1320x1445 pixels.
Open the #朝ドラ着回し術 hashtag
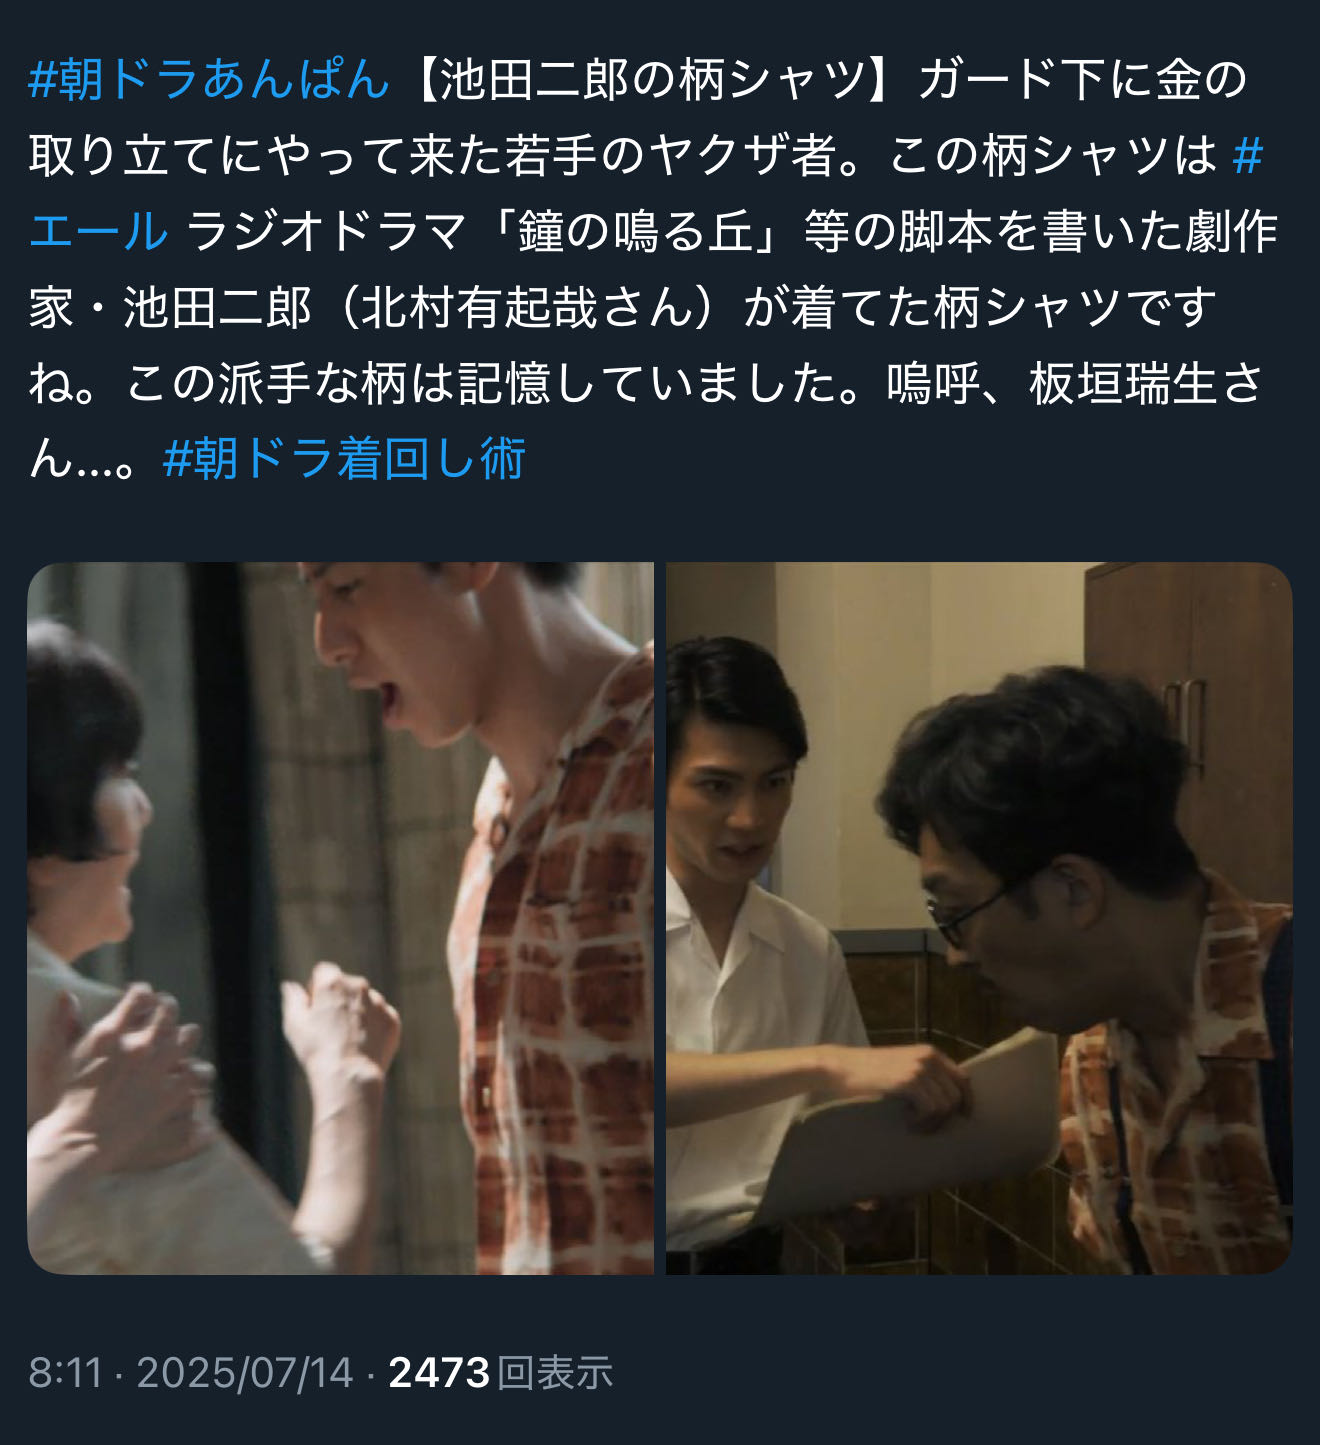click(344, 459)
